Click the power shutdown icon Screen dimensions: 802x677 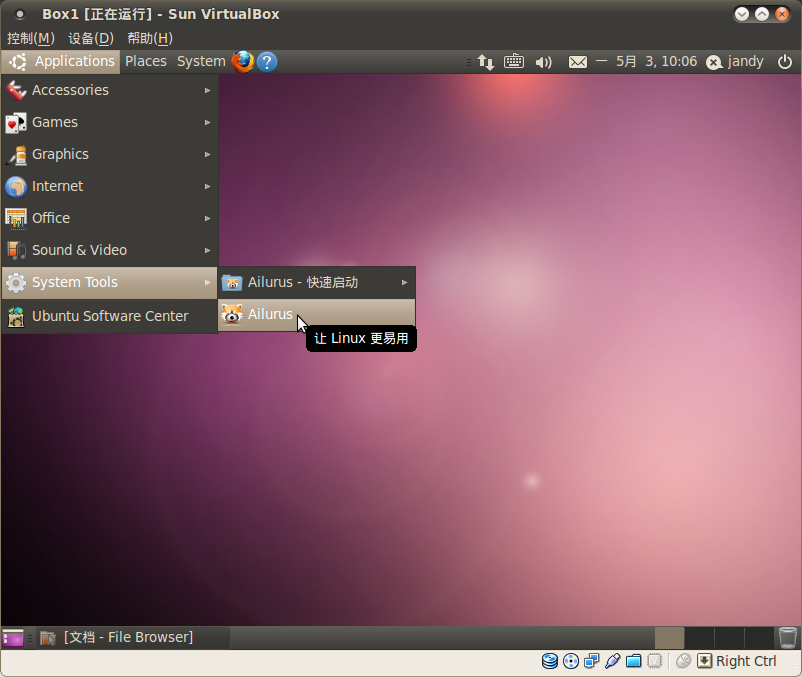click(x=785, y=62)
